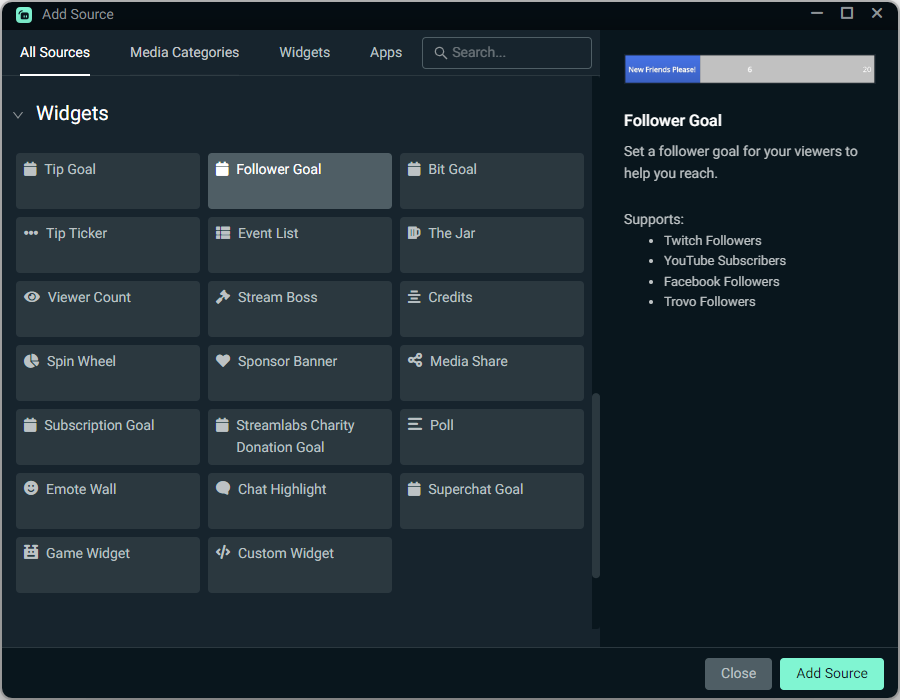Collapse the Widgets section

point(18,114)
